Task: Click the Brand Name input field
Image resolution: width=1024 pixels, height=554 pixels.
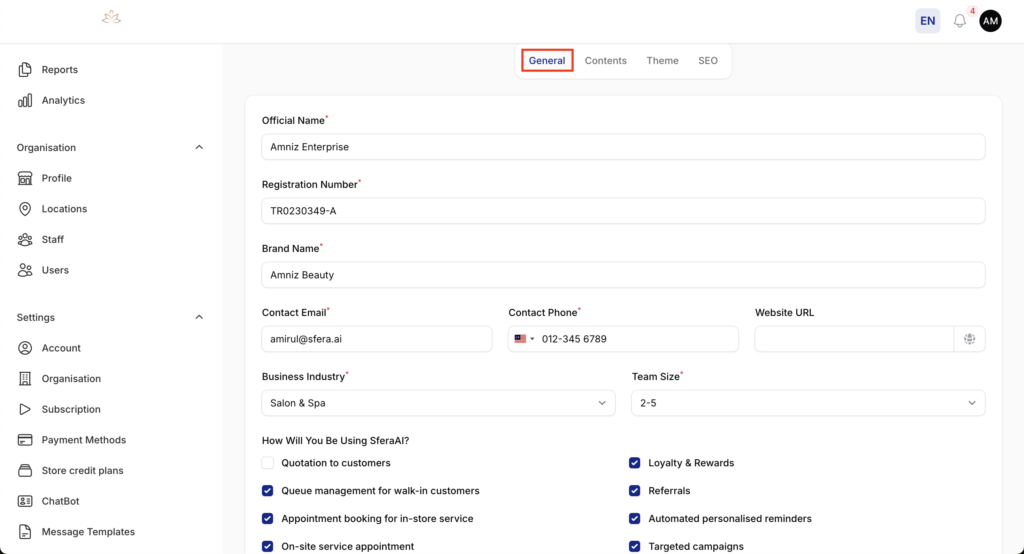Action: point(623,275)
